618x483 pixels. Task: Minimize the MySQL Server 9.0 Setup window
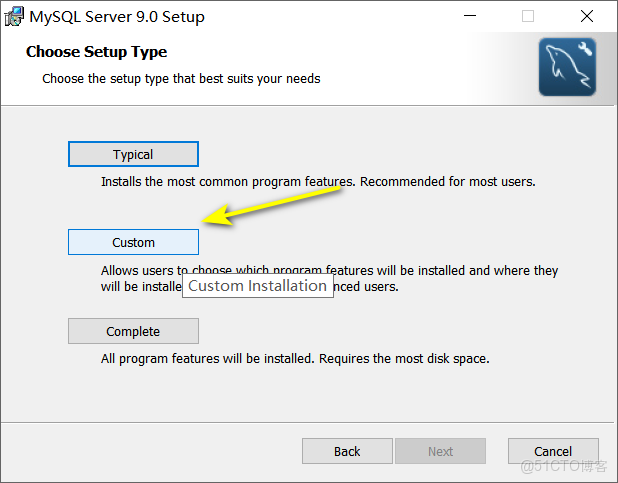[470, 16]
